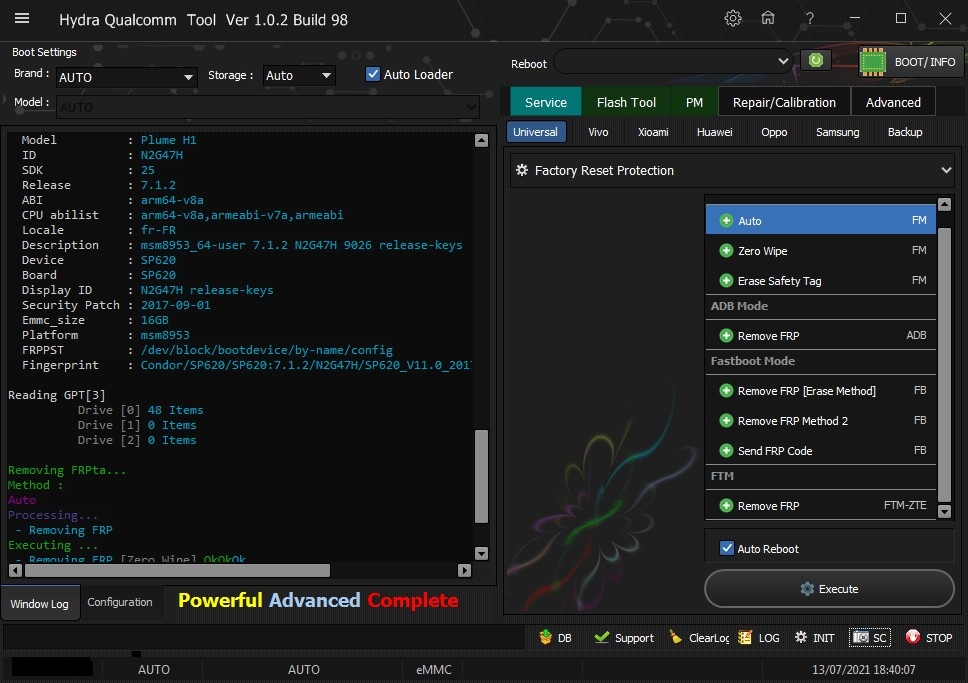Image resolution: width=968 pixels, height=683 pixels.
Task: Click the home icon in title bar
Action: pos(768,19)
